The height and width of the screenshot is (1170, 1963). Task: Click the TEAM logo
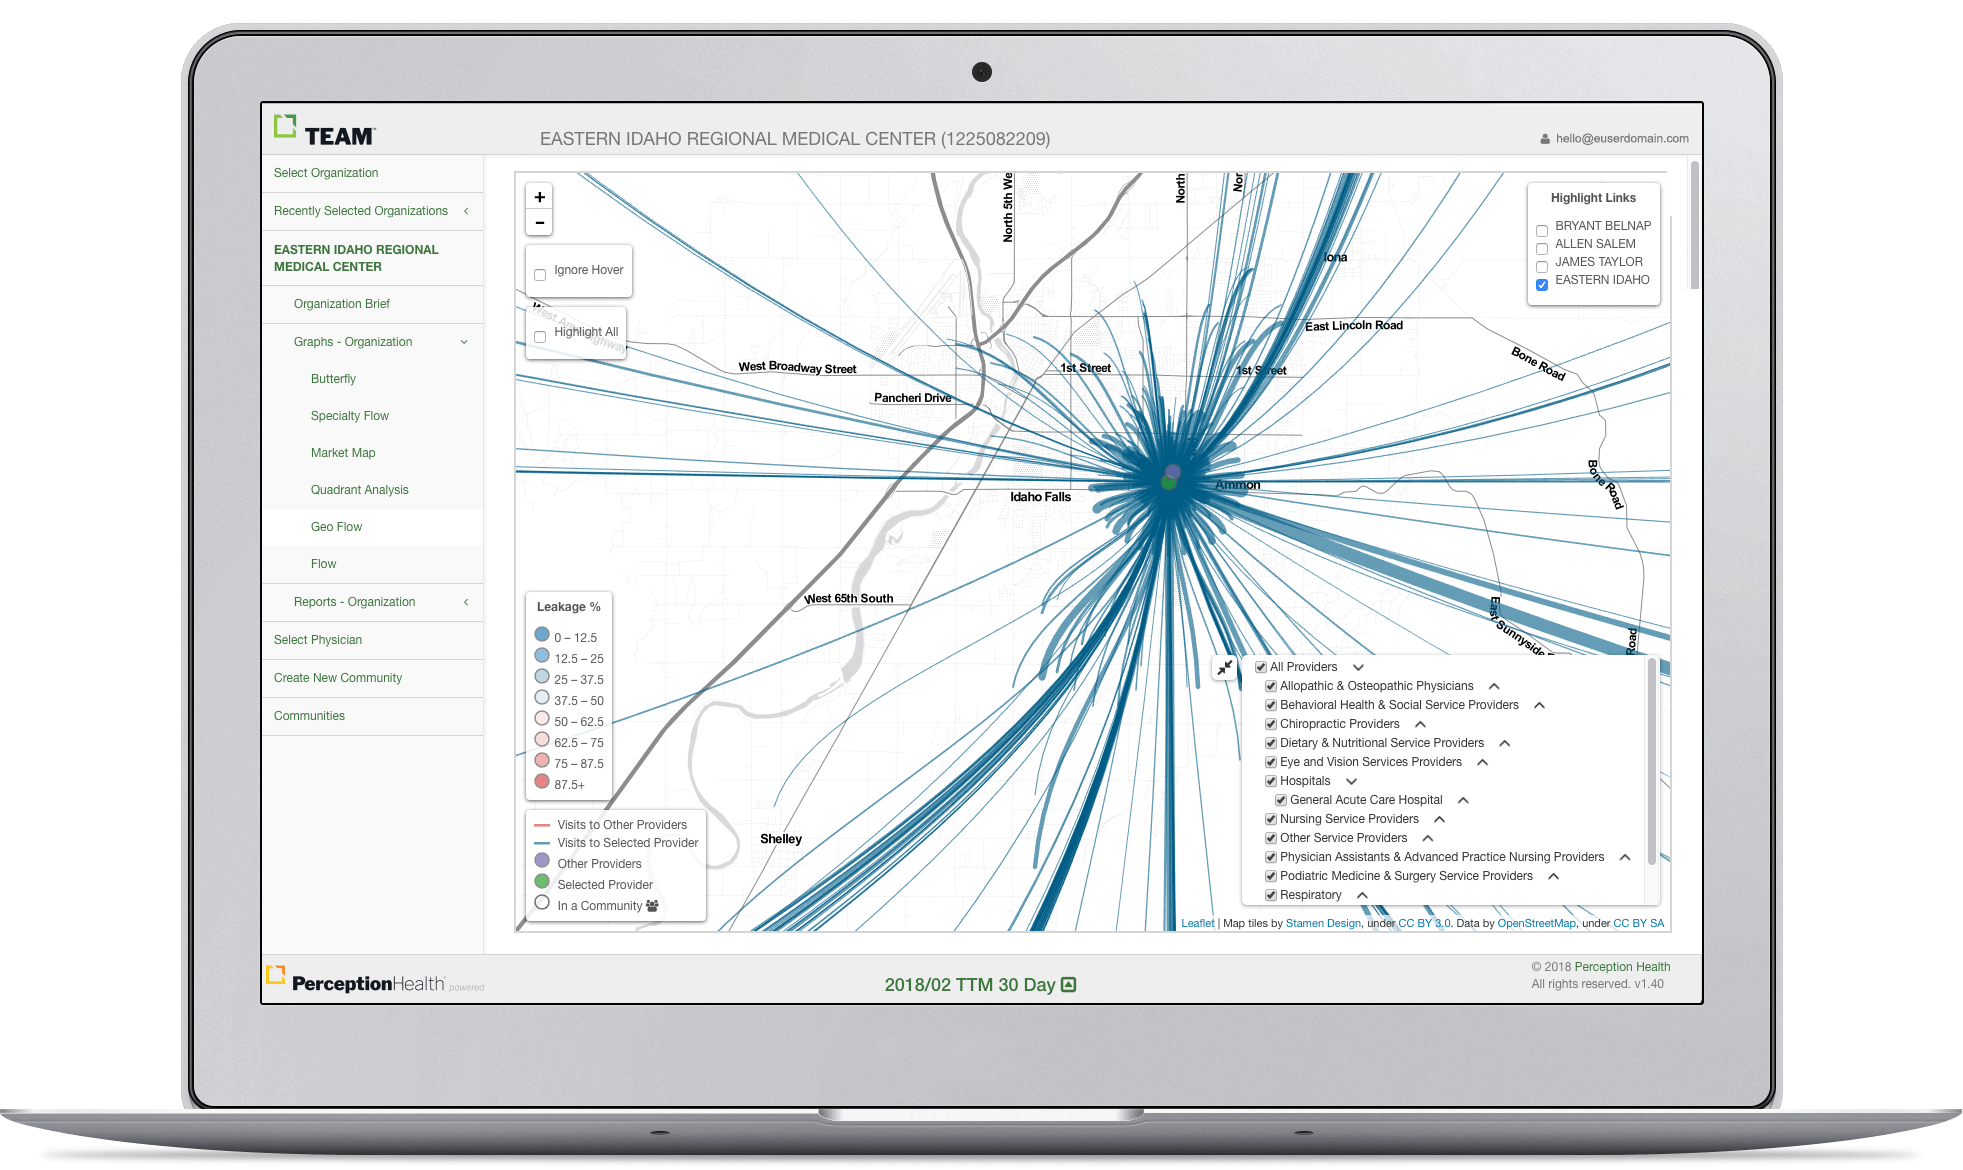(324, 131)
